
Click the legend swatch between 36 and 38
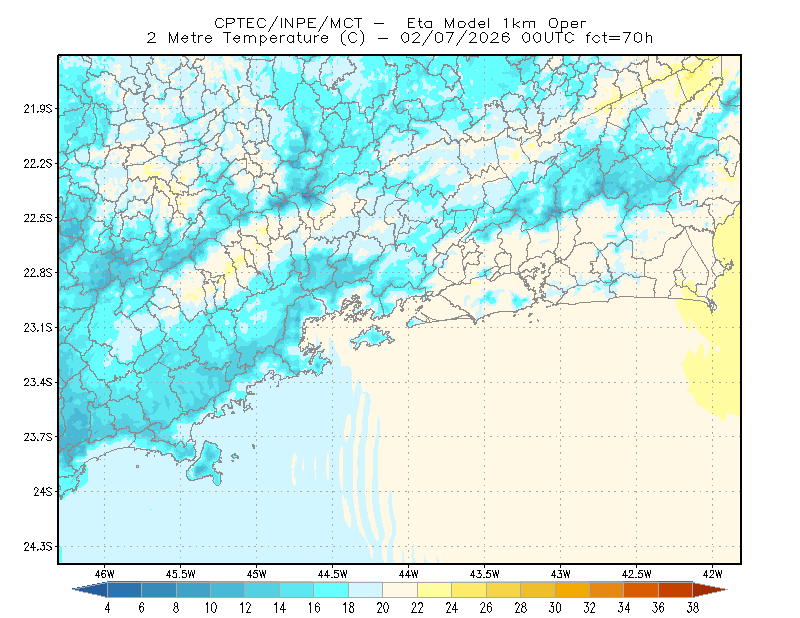coord(676,590)
